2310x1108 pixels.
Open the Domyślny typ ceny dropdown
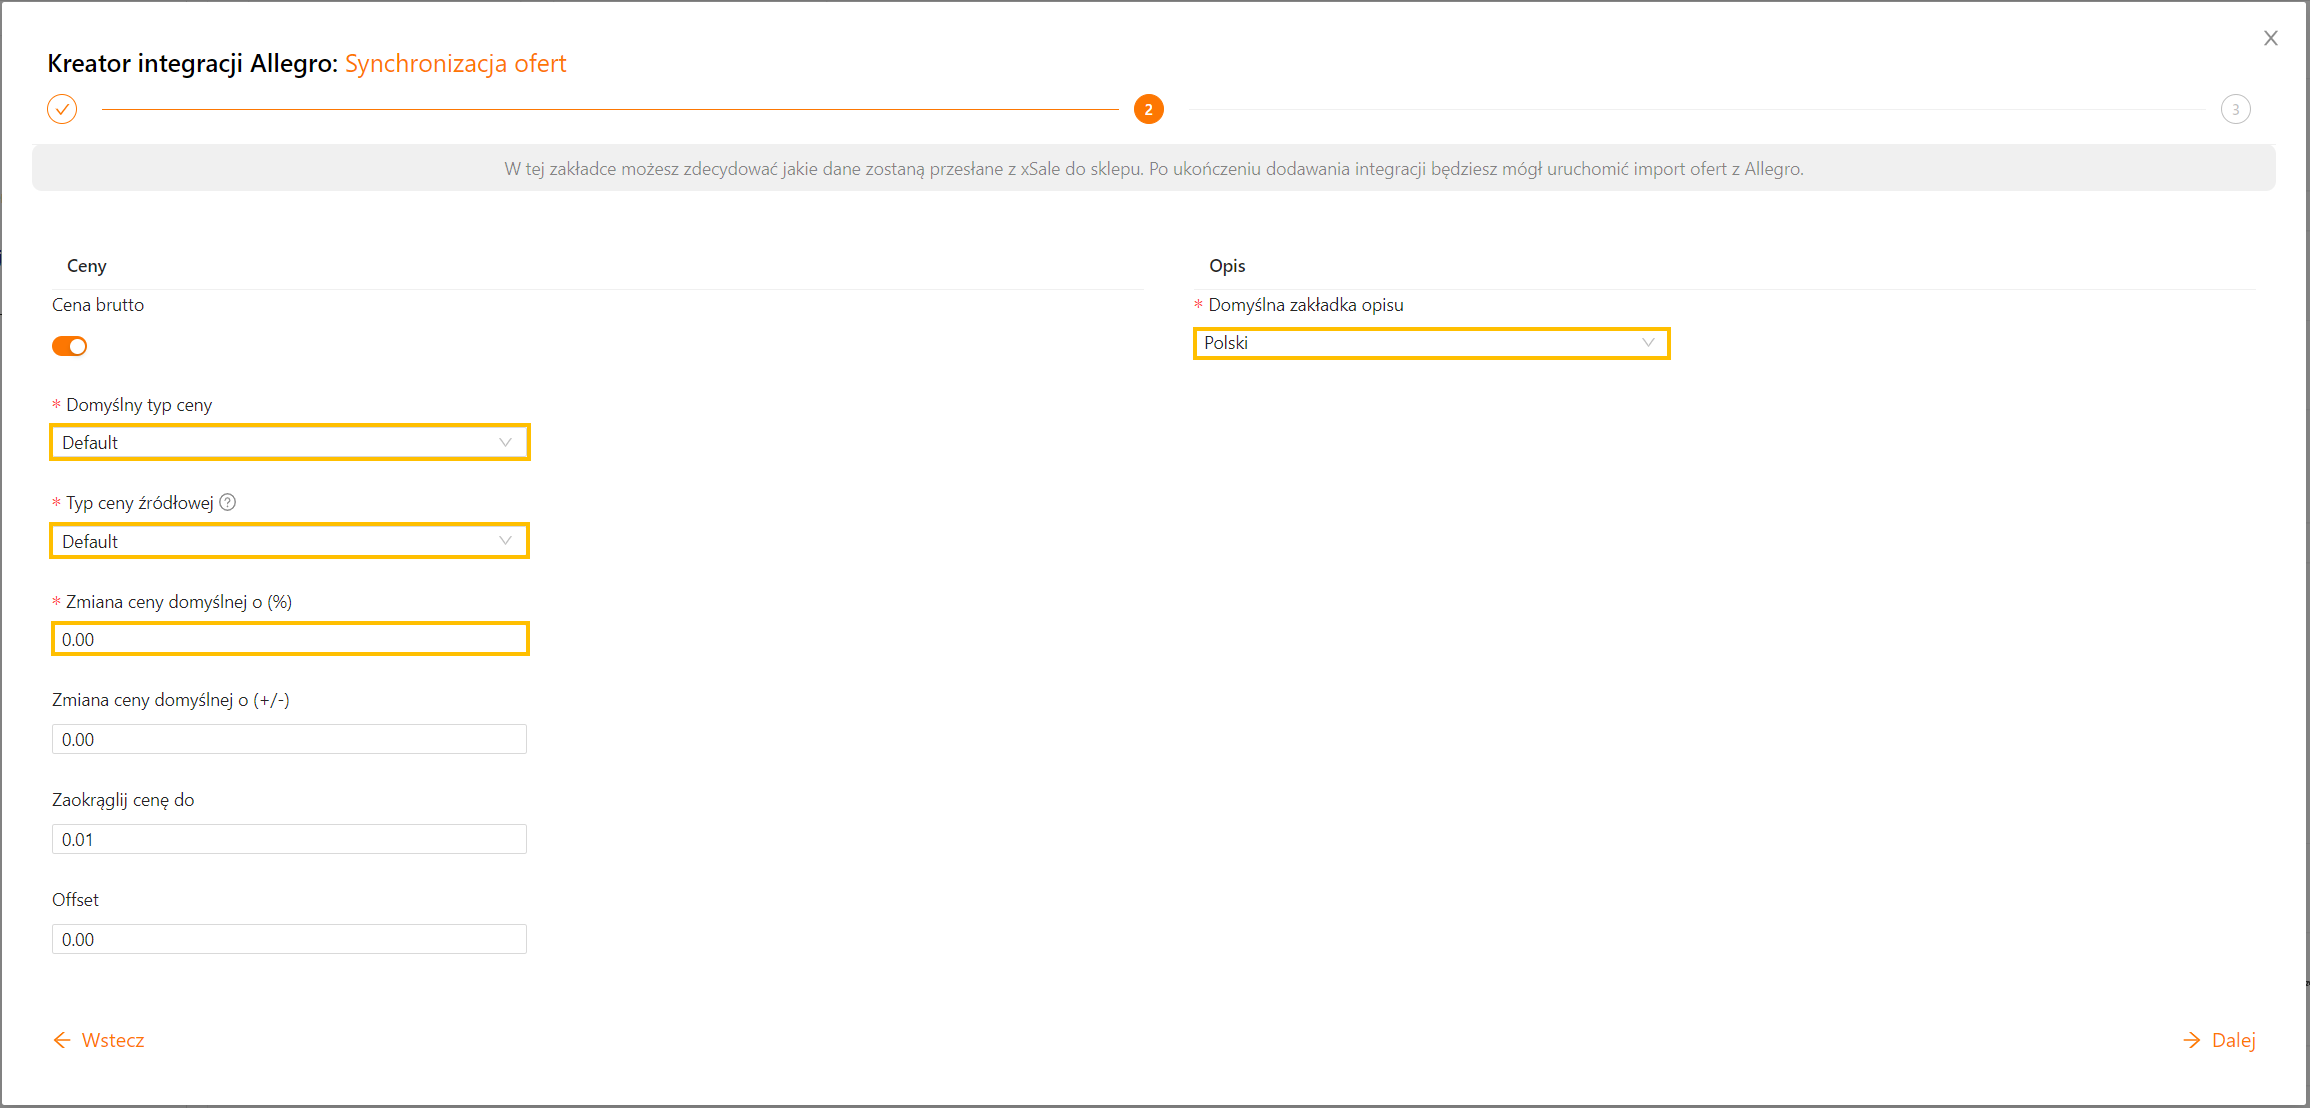(289, 442)
